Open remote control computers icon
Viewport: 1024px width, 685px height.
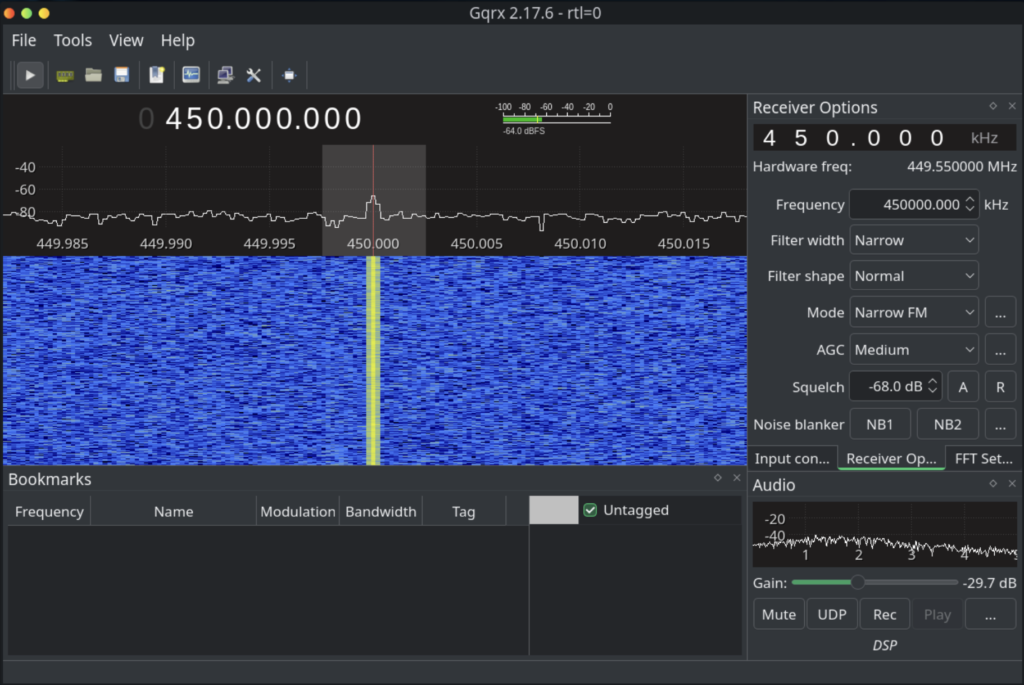coord(225,75)
